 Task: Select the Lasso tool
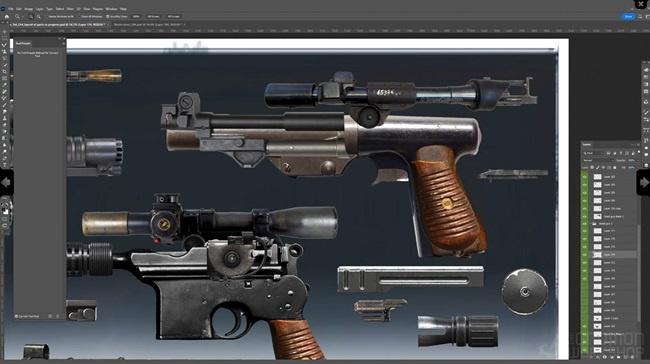point(5,45)
